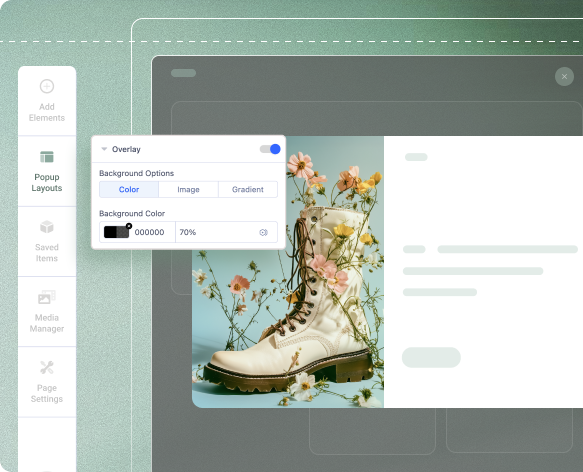Click the rounded placeholder button in the popup
Screen dimensions: 583x472
pos(431,357)
